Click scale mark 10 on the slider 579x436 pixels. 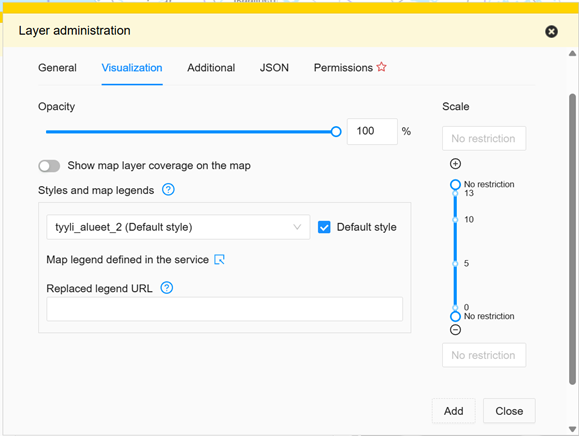point(455,220)
